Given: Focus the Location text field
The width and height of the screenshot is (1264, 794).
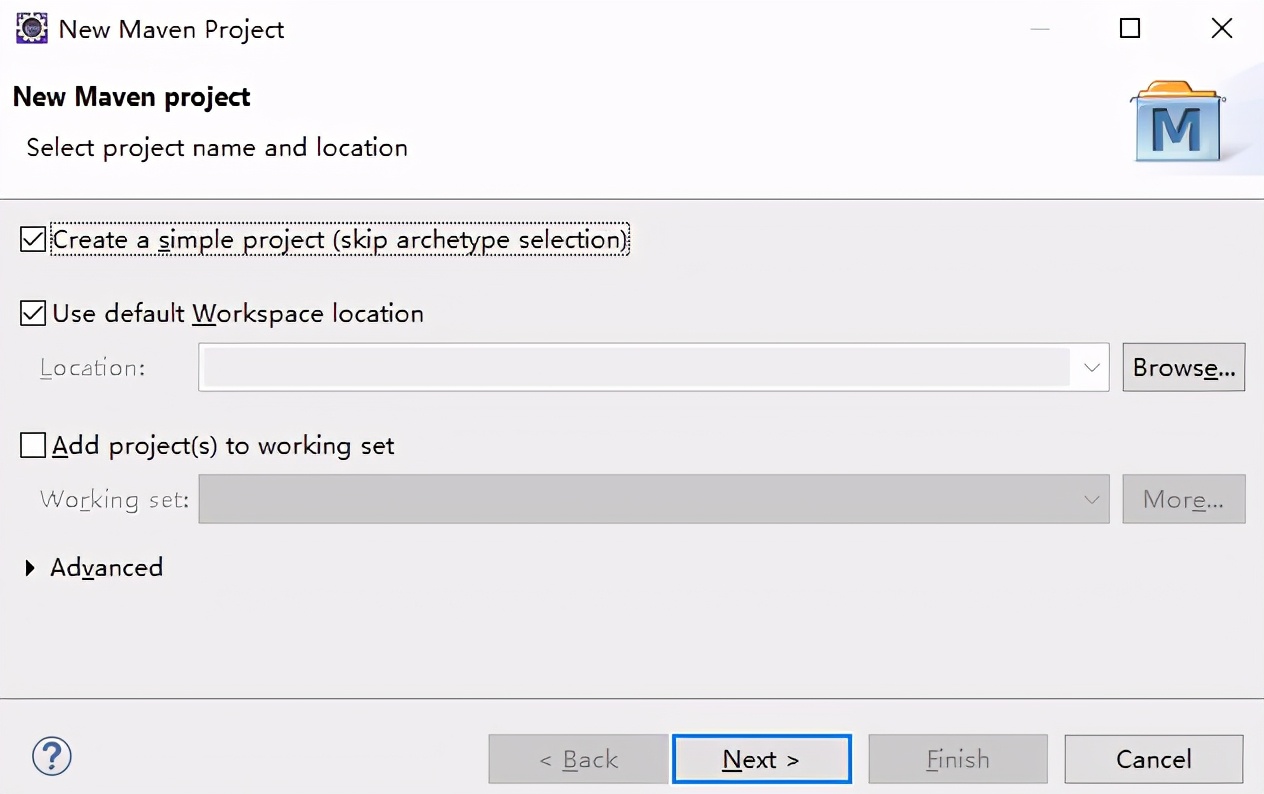Looking at the screenshot, I should pyautogui.click(x=636, y=368).
